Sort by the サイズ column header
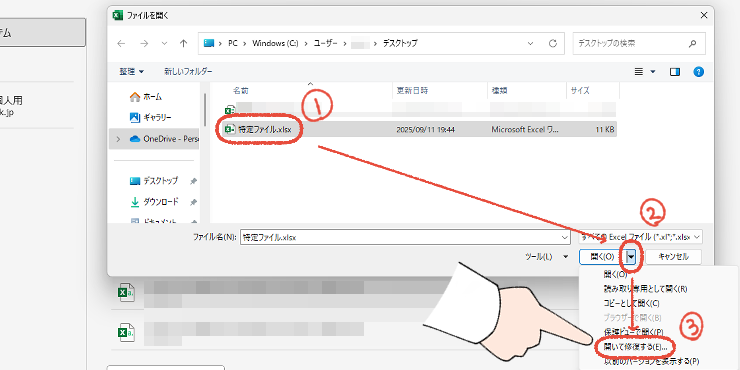Screen dimensions: 740x370 (x=580, y=91)
